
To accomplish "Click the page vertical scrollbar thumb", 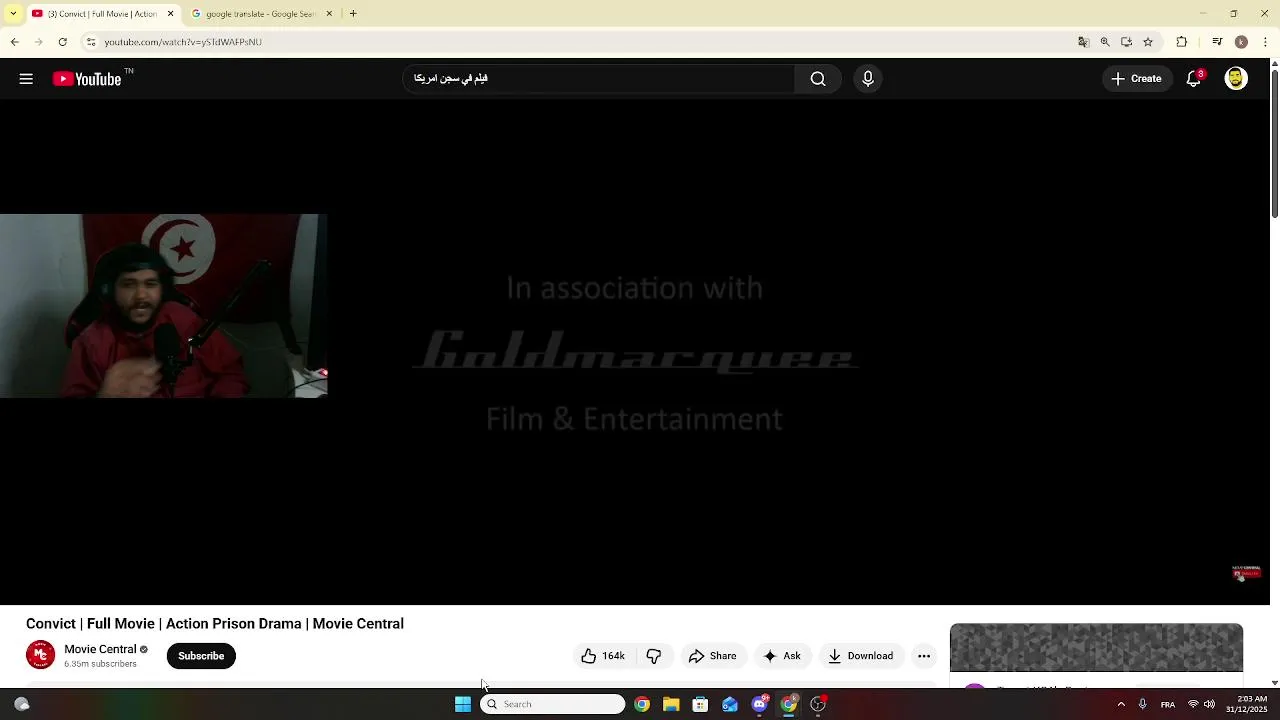I will (x=1274, y=143).
